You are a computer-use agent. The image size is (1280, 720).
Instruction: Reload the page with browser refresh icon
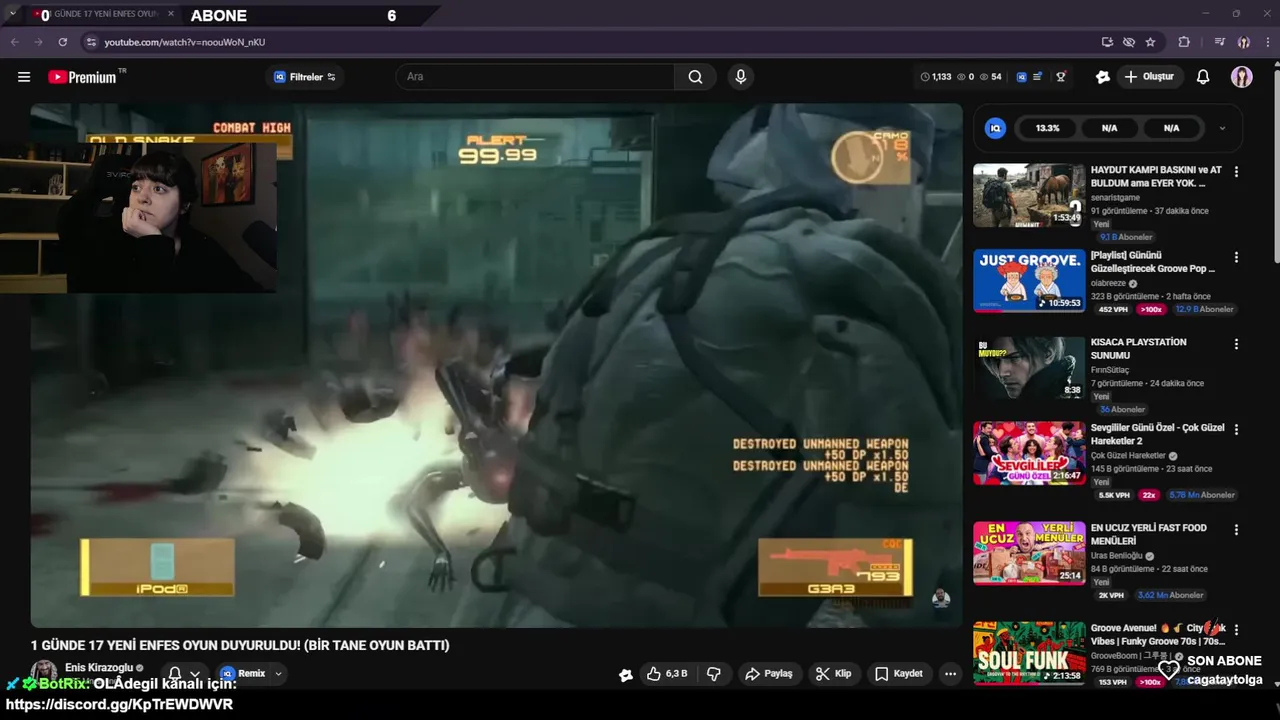[x=62, y=42]
